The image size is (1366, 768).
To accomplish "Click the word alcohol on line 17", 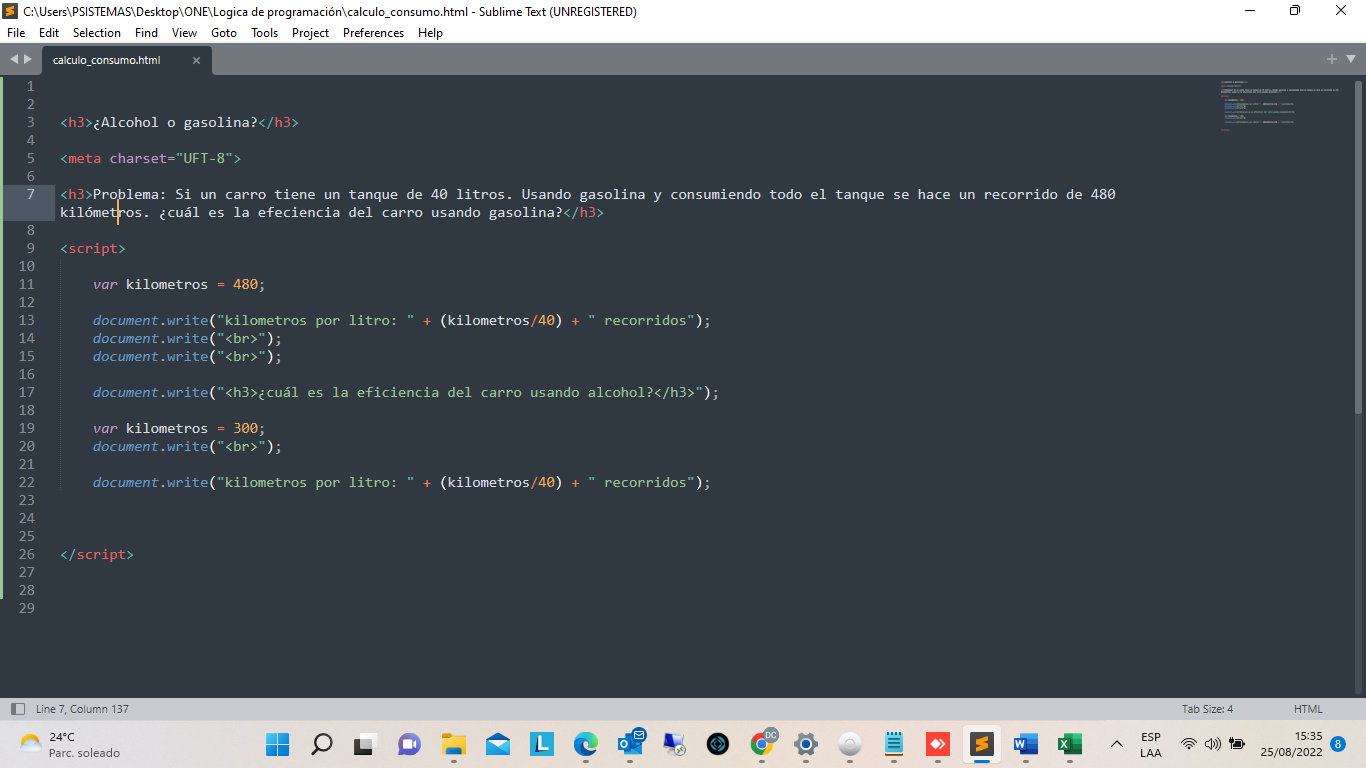I will tap(617, 392).
